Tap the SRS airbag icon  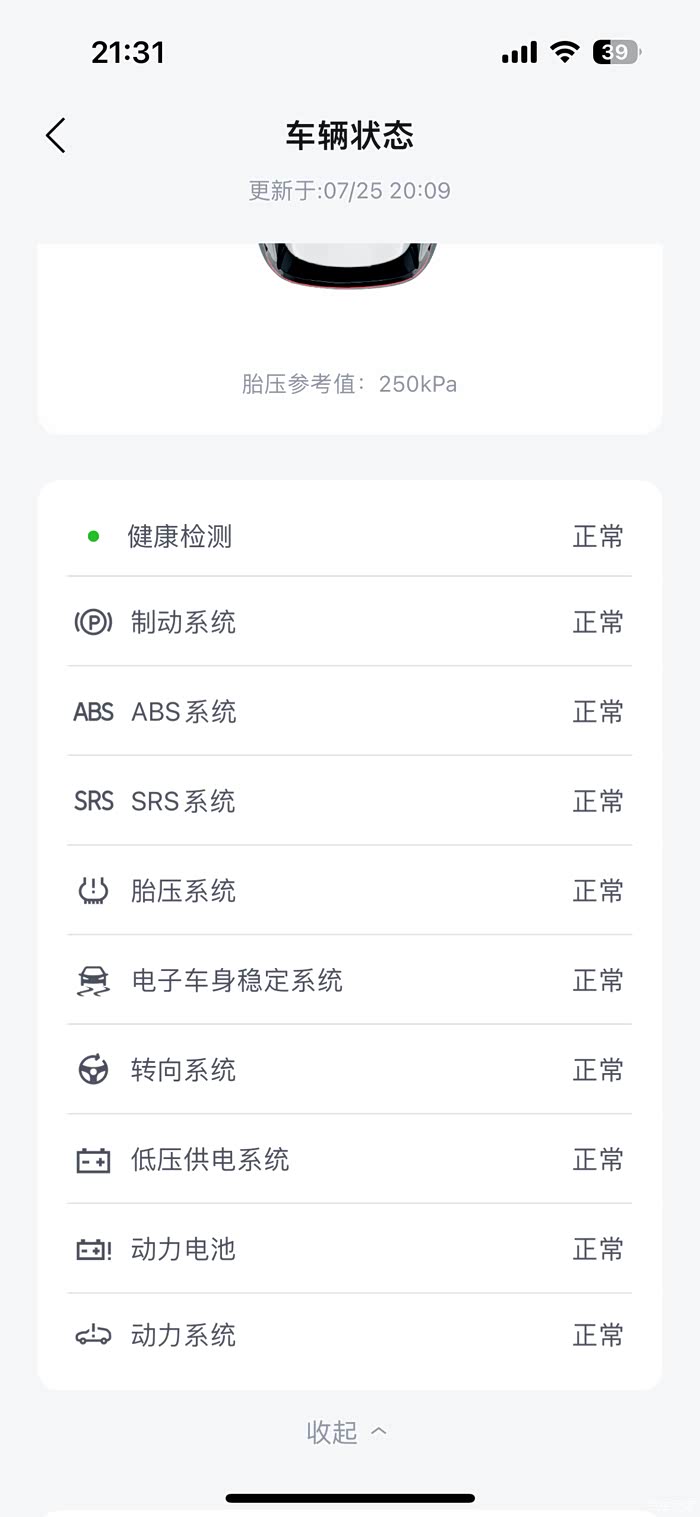[x=94, y=801]
